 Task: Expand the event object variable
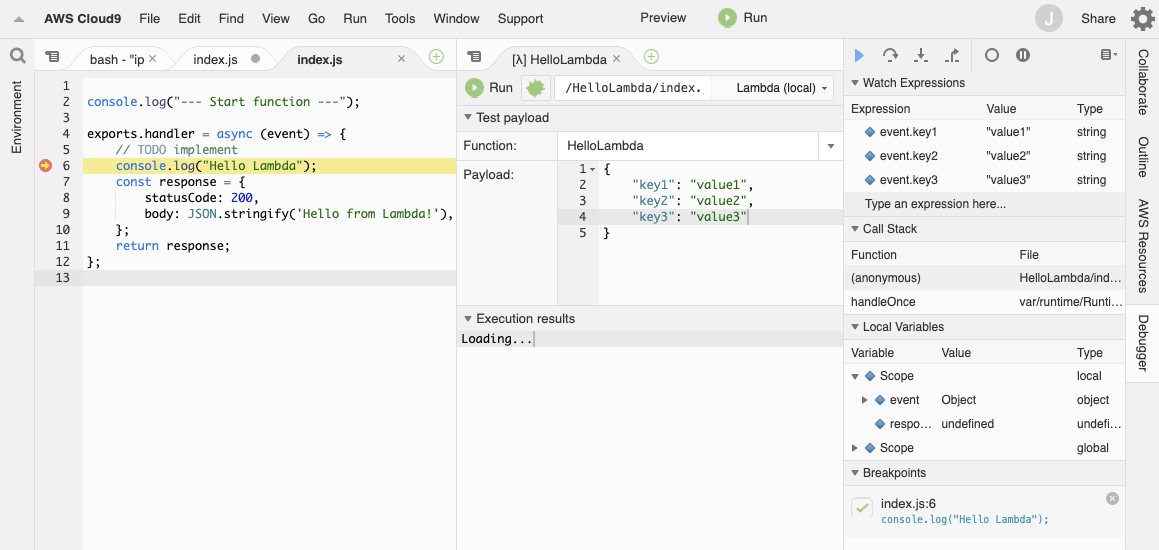[865, 400]
